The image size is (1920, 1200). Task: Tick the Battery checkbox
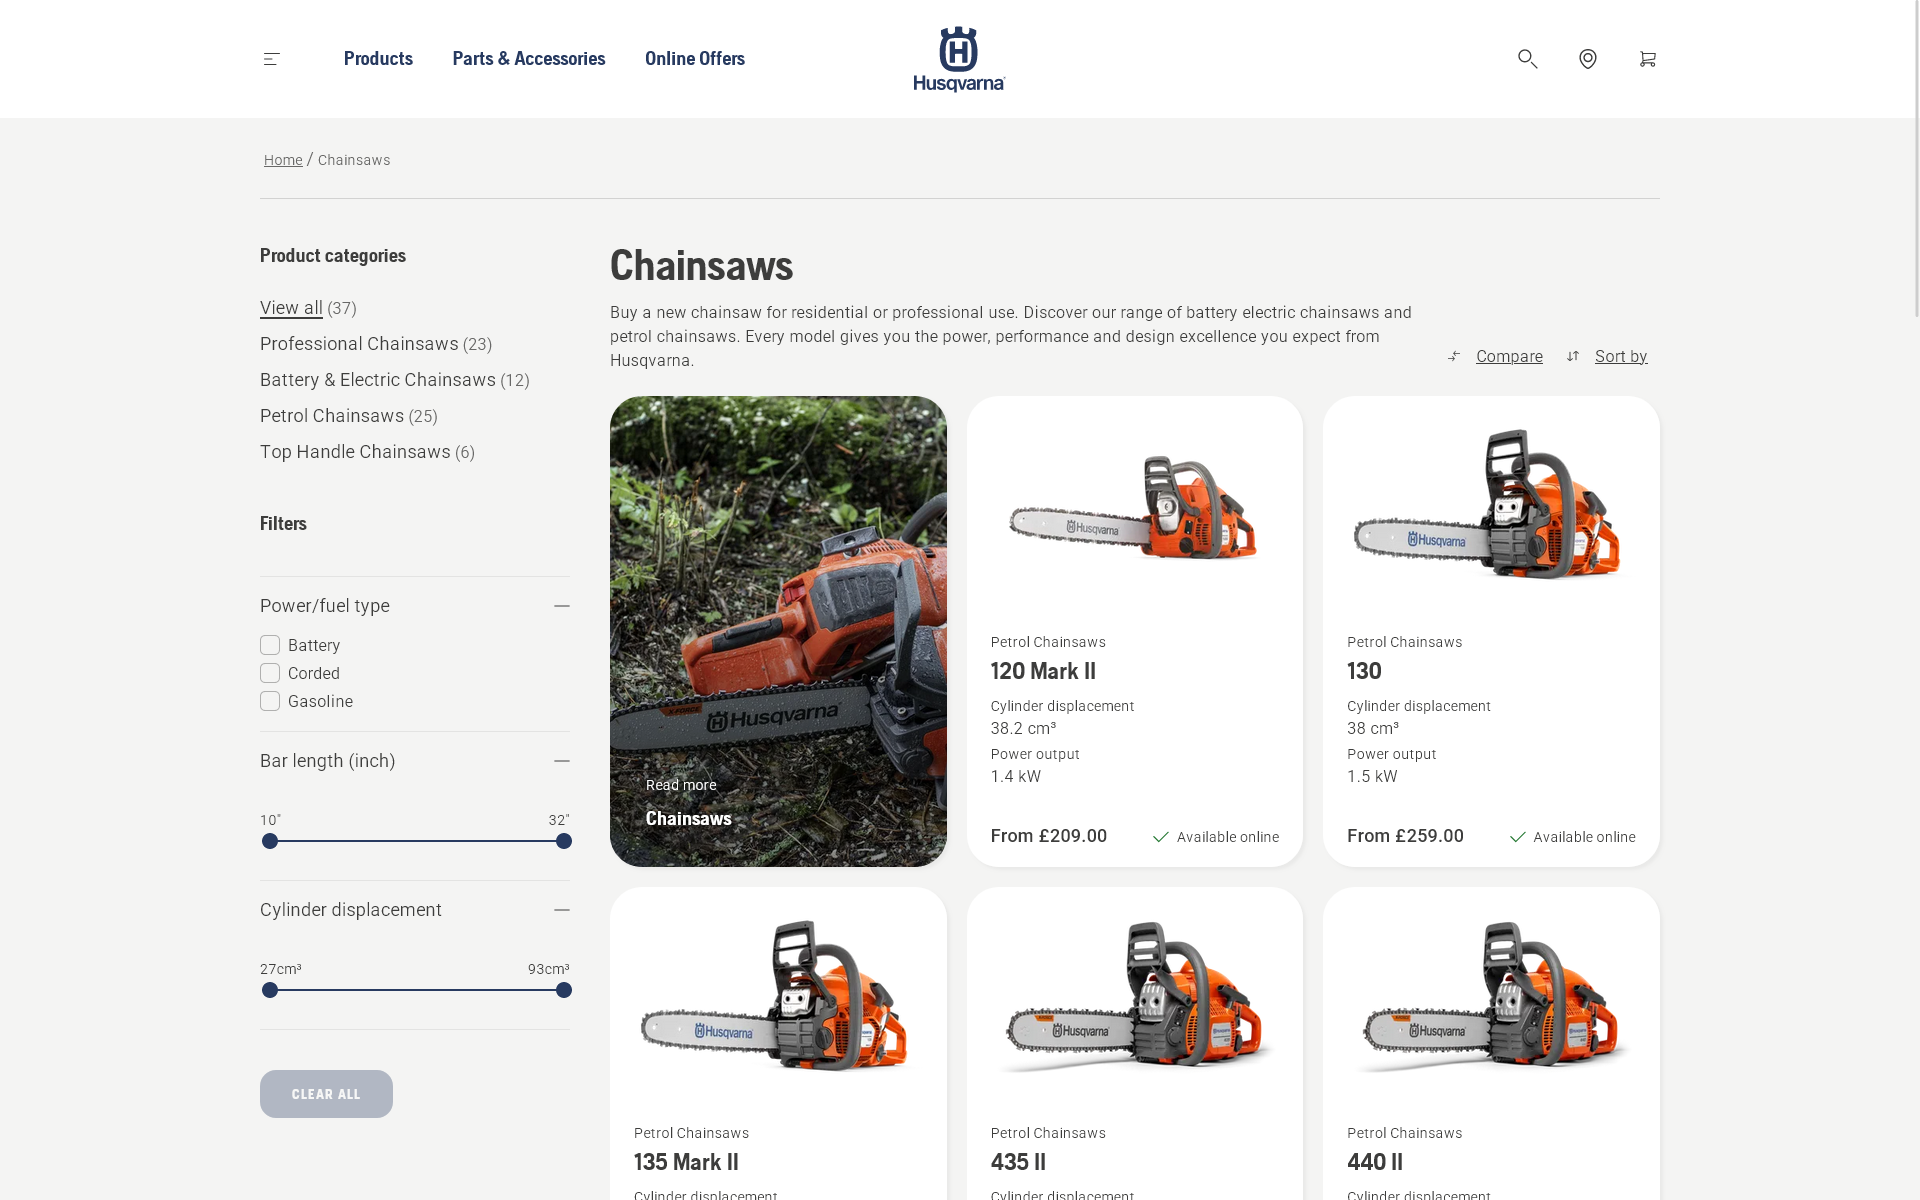[270, 645]
